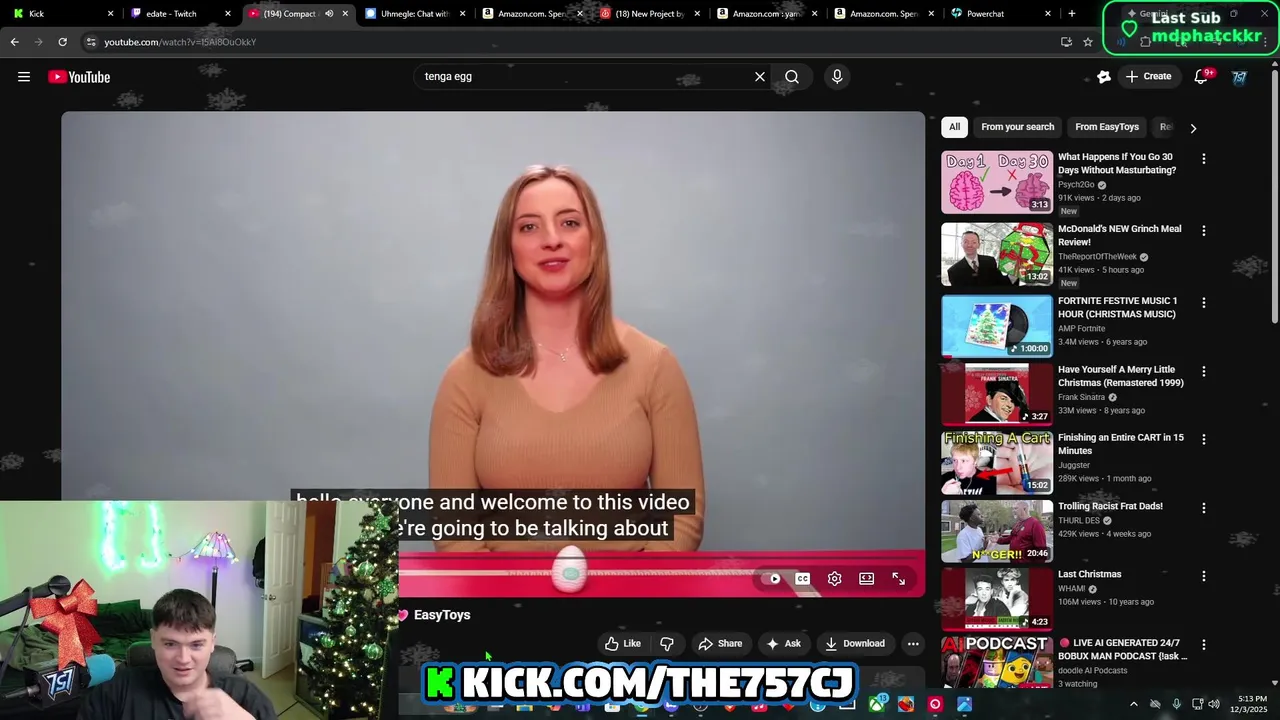Go back with the browser back arrow
The image size is (1280, 720).
[x=15, y=42]
